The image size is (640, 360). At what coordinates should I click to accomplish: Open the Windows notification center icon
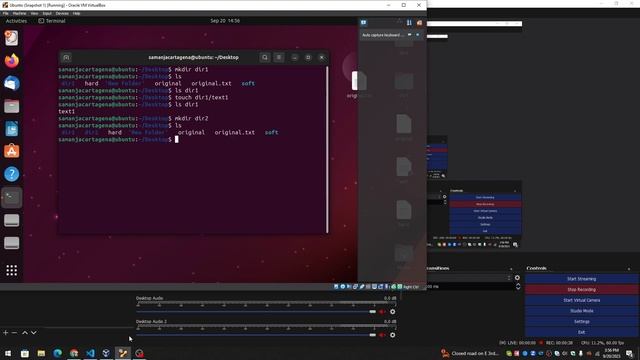coord(629,353)
